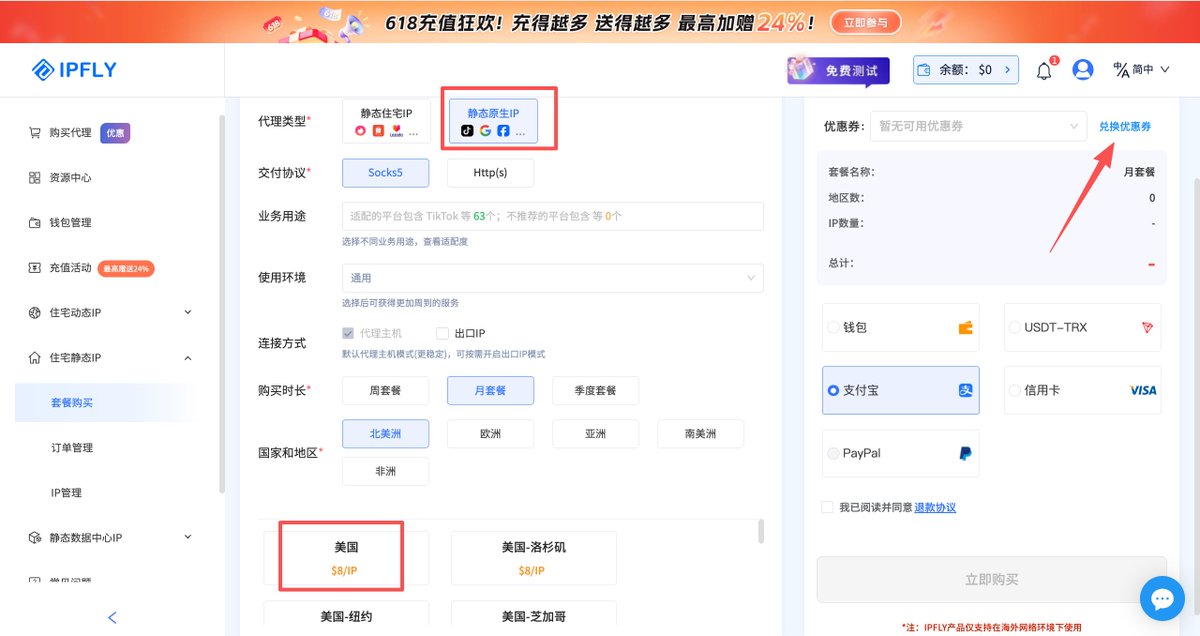Click the language translate icon
The height and width of the screenshot is (636, 1200).
click(1120, 70)
